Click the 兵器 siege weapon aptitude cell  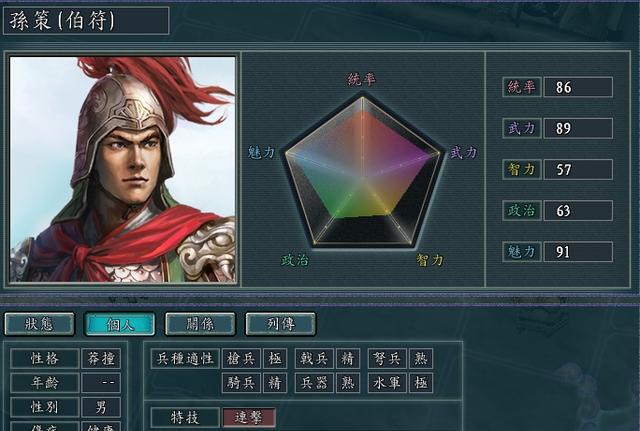click(314, 383)
